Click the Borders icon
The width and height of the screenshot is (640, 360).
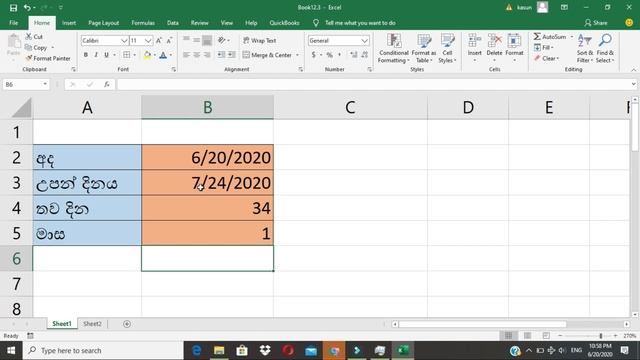tap(127, 55)
